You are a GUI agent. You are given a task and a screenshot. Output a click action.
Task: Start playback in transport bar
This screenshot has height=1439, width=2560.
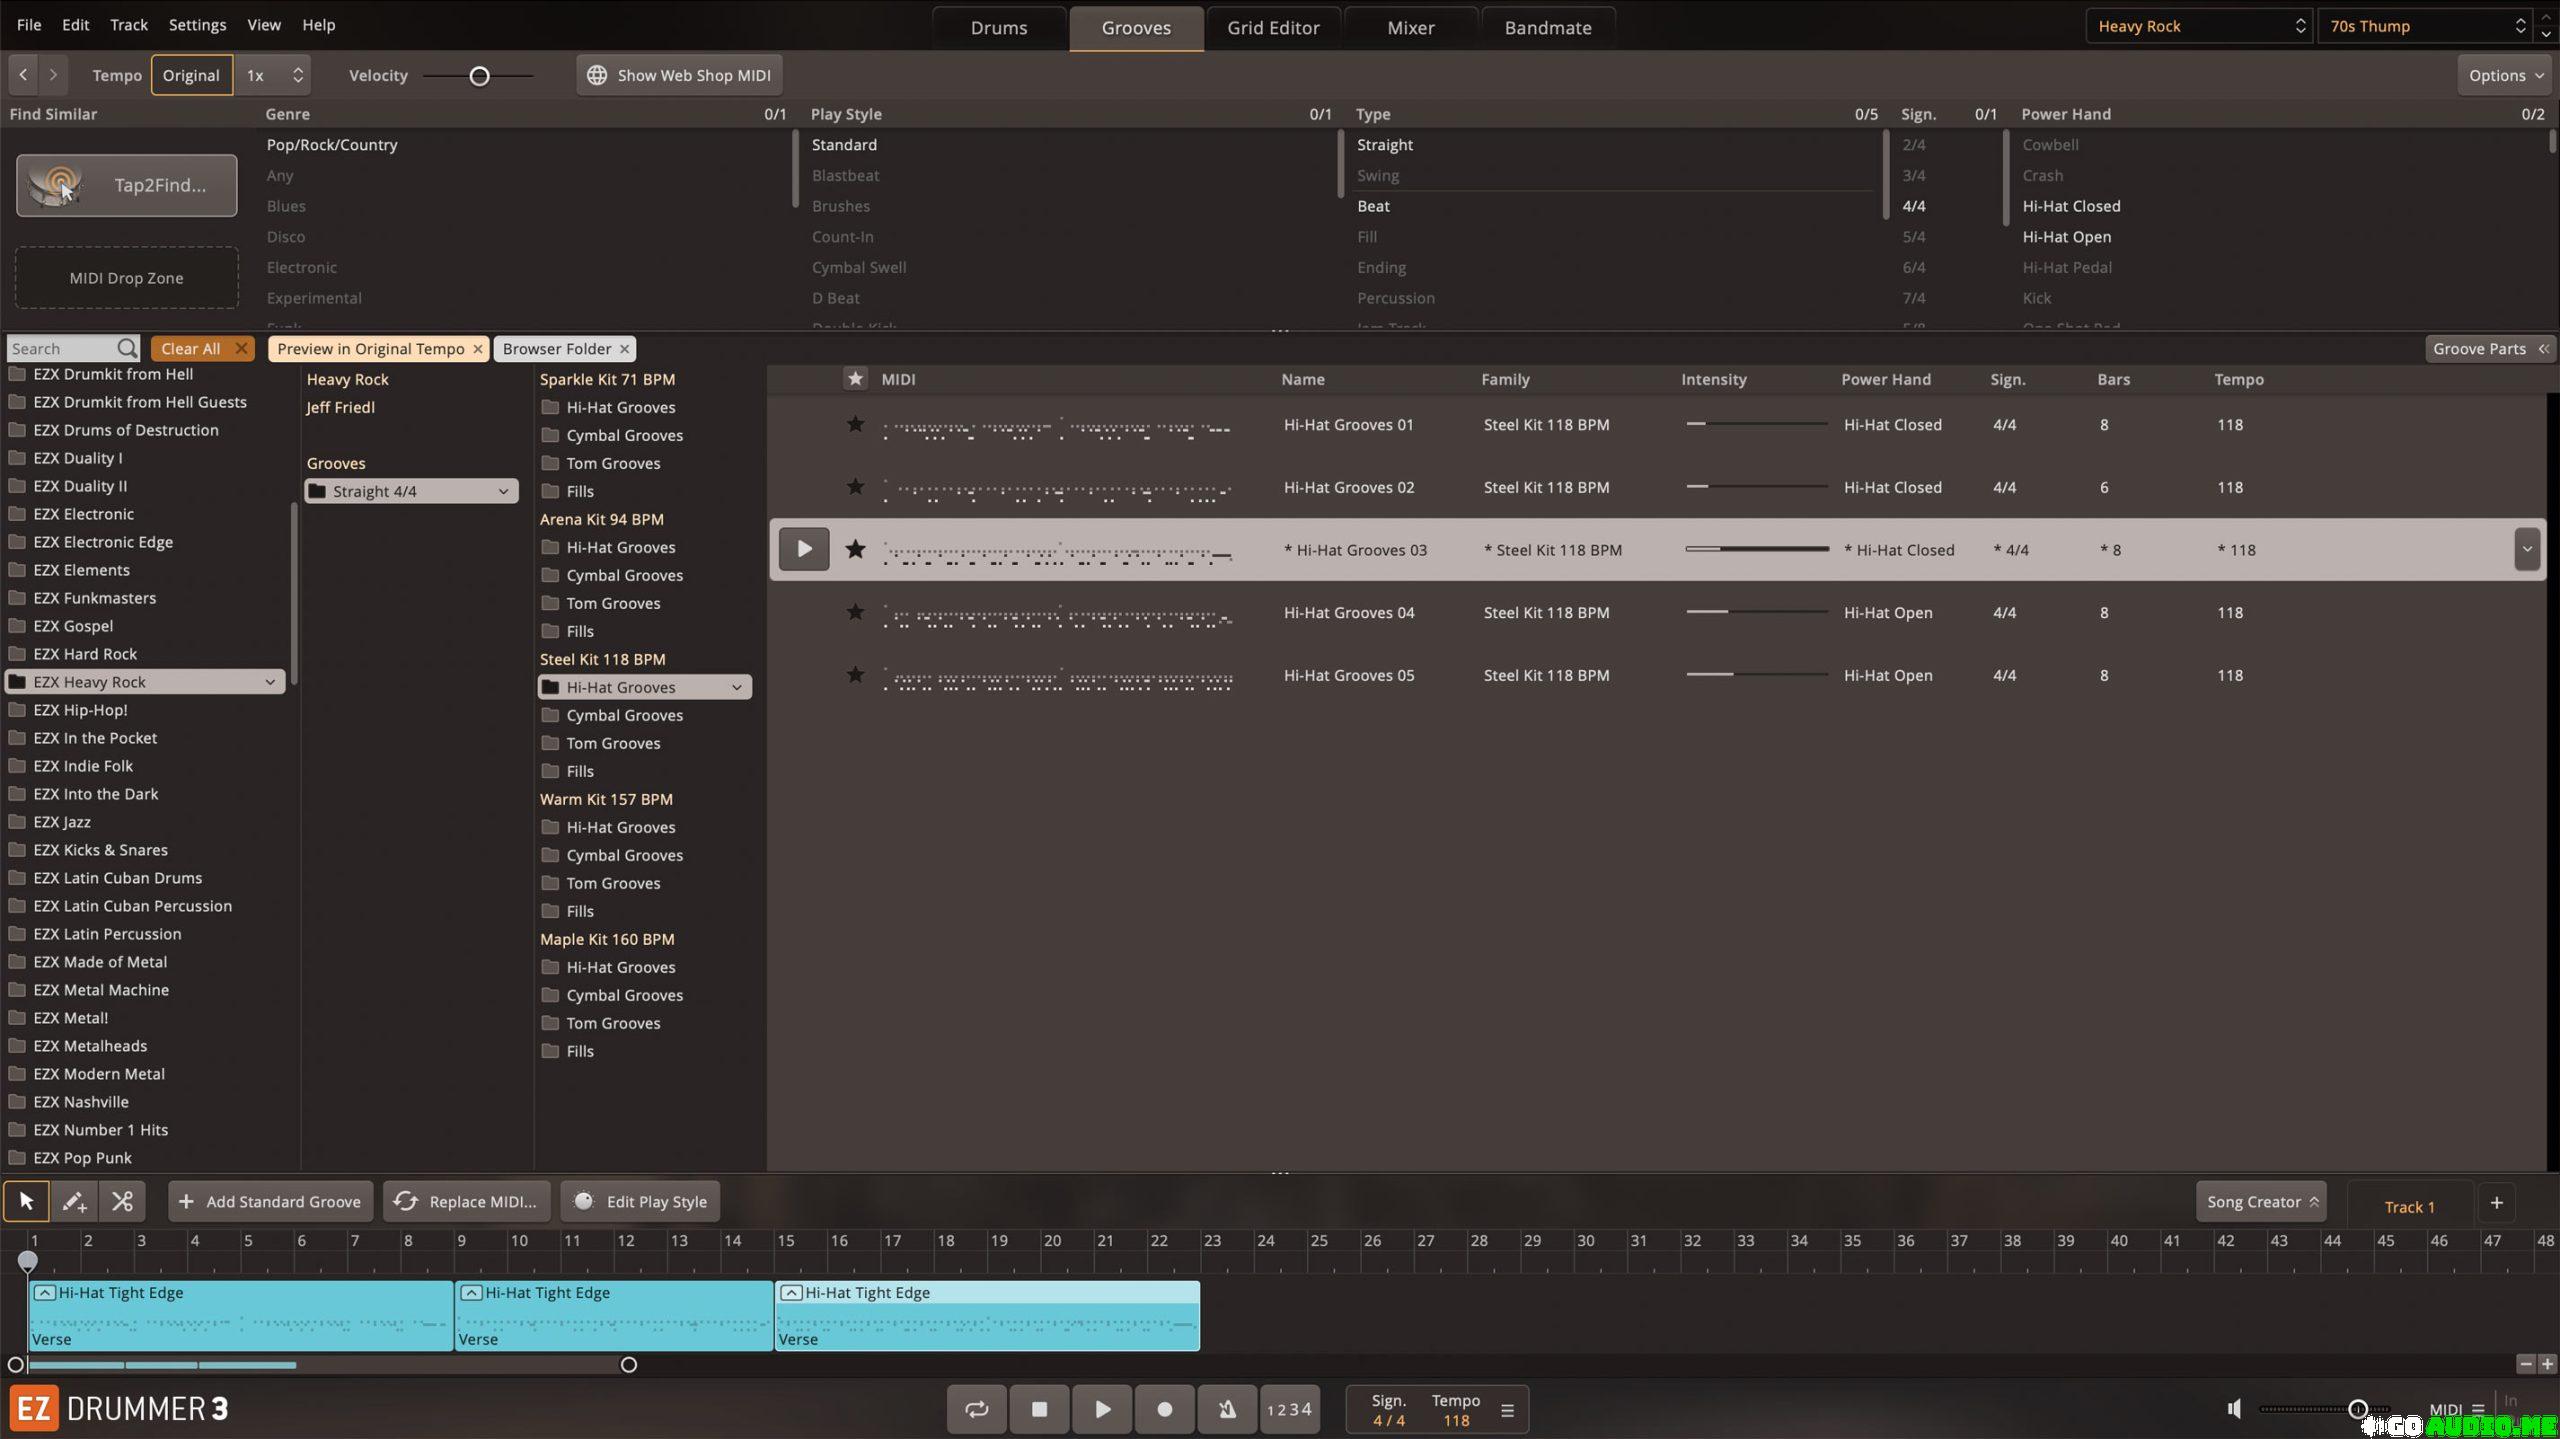coord(1102,1409)
